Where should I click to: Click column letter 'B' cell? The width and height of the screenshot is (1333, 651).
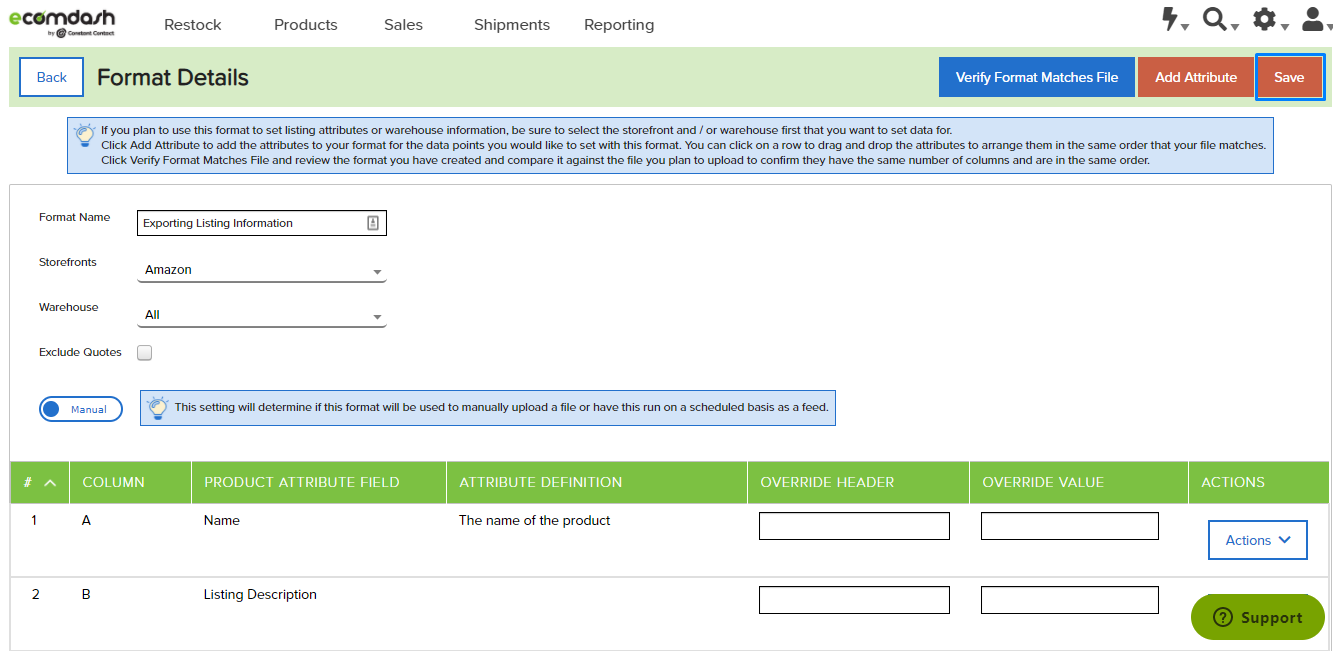[86, 595]
